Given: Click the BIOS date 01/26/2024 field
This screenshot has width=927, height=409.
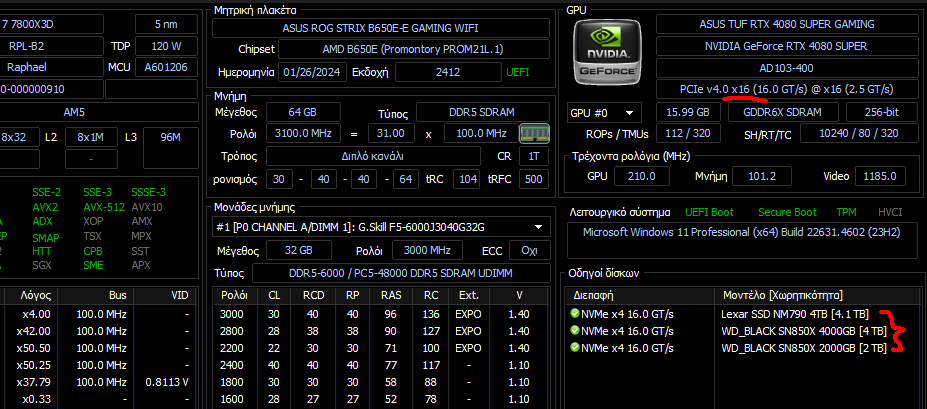Looking at the screenshot, I should (313, 72).
